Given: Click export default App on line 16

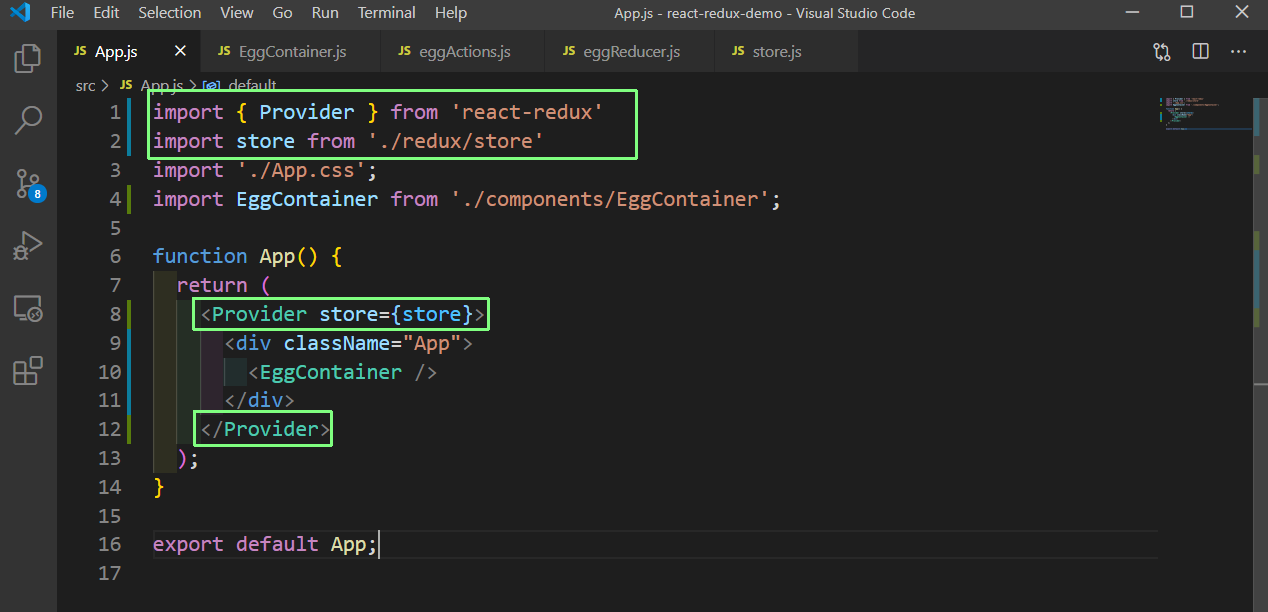Looking at the screenshot, I should coord(265,544).
